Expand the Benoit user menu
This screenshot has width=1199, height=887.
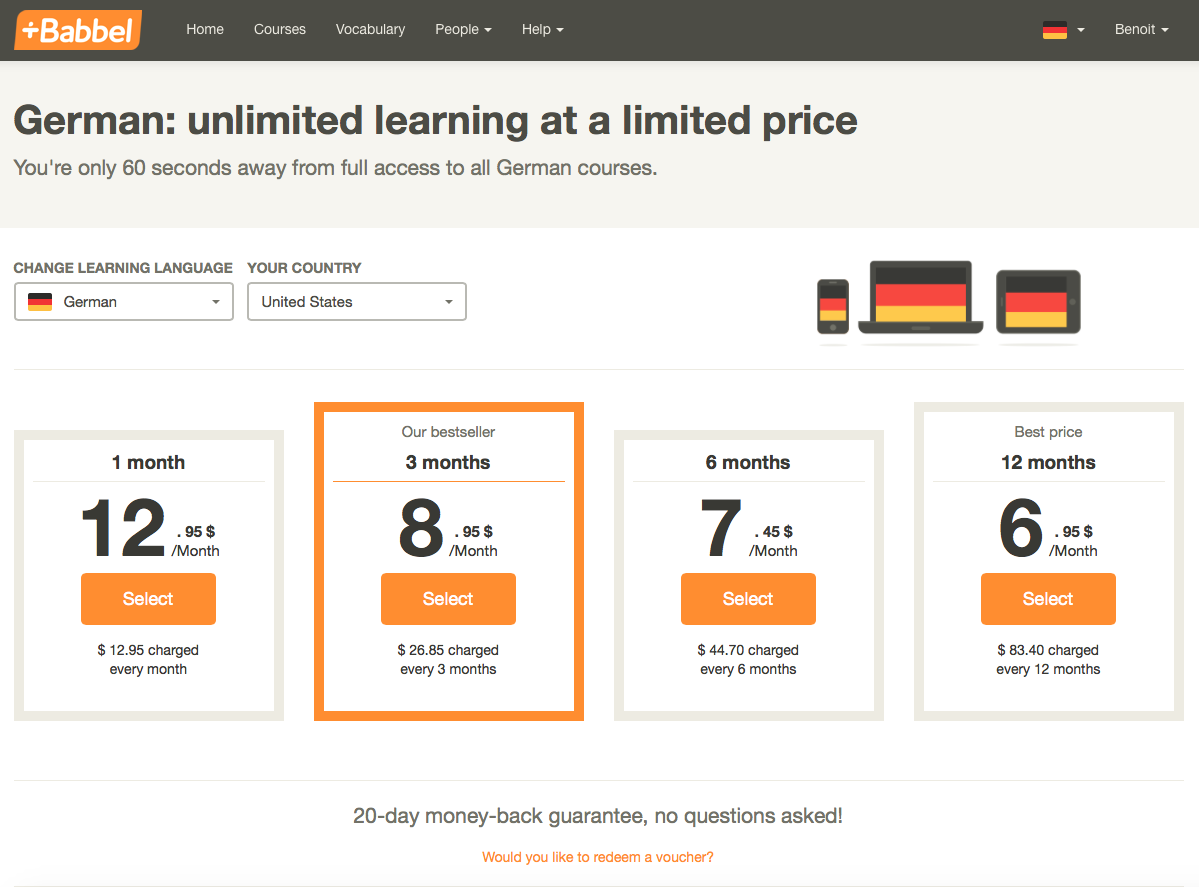click(x=1141, y=30)
